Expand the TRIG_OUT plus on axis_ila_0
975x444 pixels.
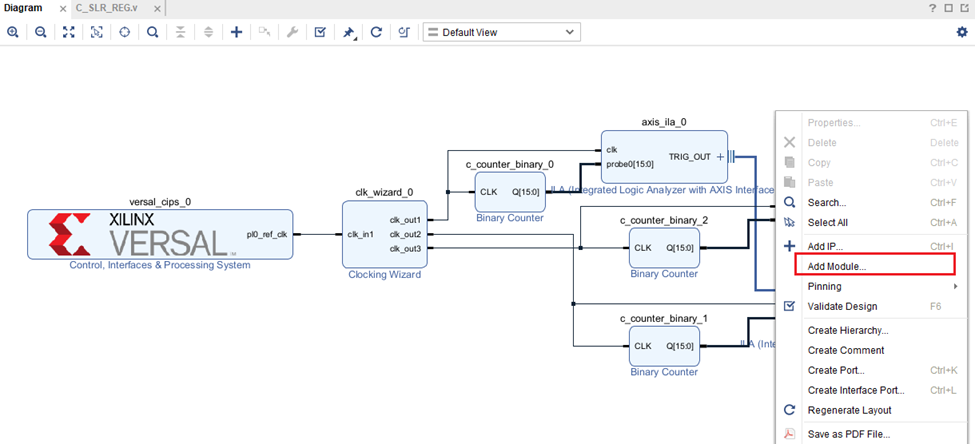[x=720, y=156]
